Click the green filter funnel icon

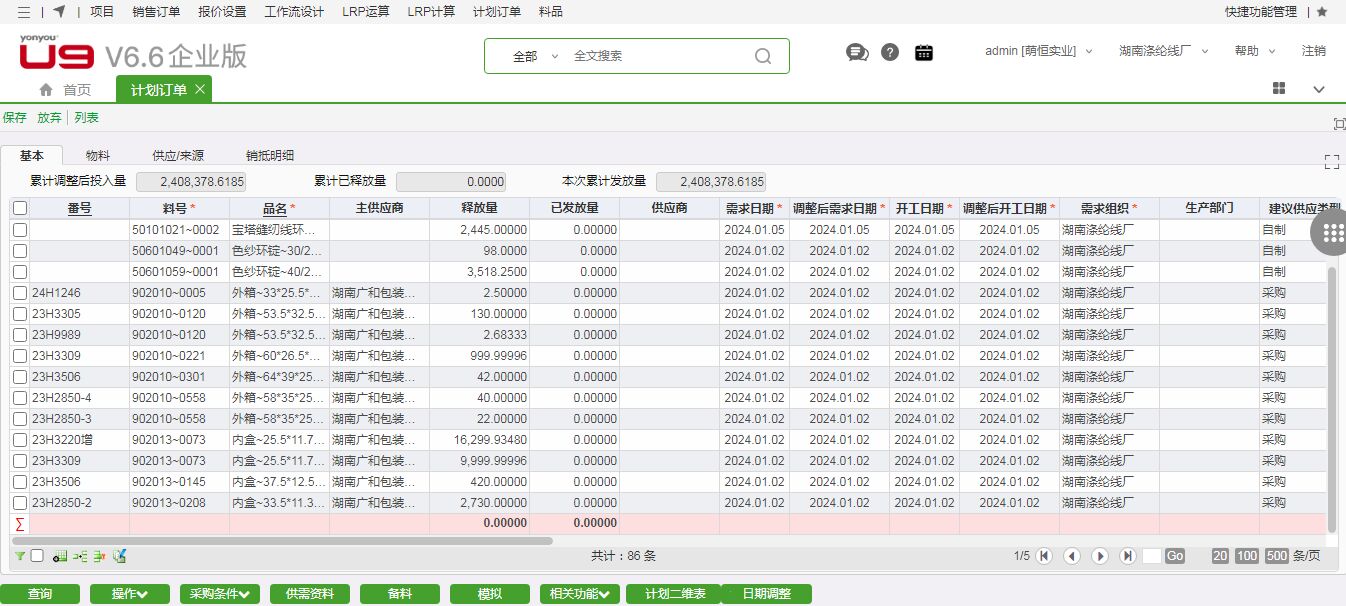(20, 556)
